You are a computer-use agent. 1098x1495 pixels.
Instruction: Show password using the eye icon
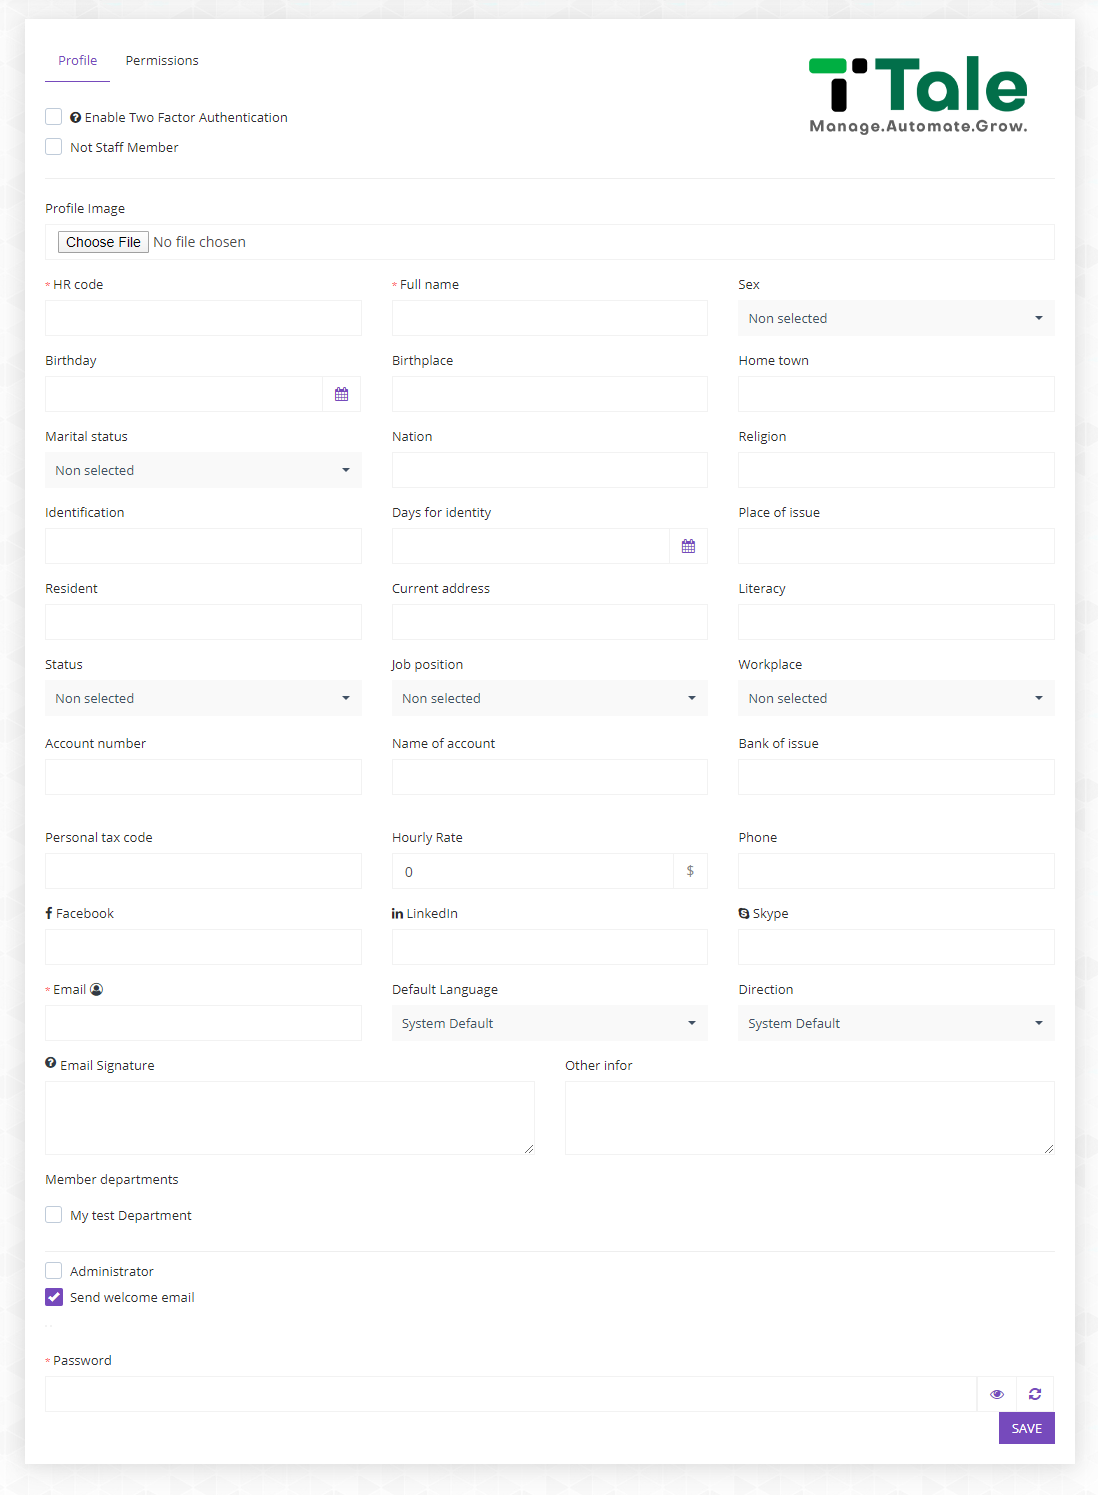click(x=997, y=1394)
